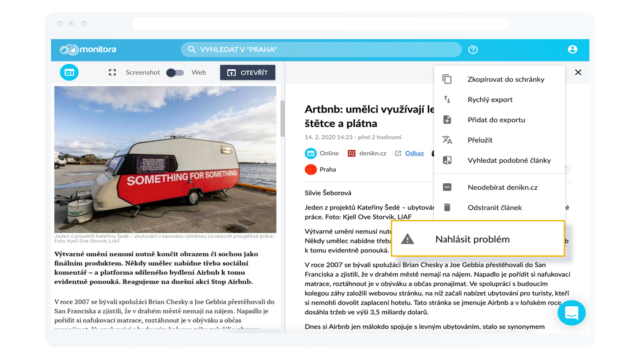Open the user account profile icon
Screen dimensions: 640x360
(x=572, y=49)
